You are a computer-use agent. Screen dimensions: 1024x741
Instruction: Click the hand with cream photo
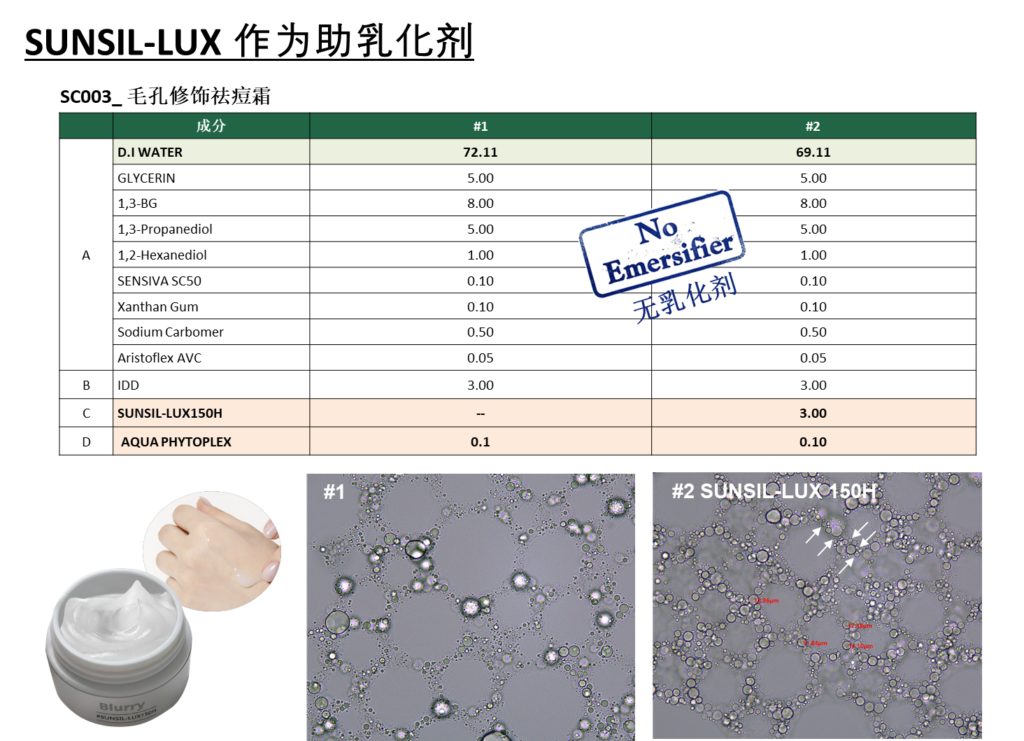pyautogui.click(x=212, y=551)
